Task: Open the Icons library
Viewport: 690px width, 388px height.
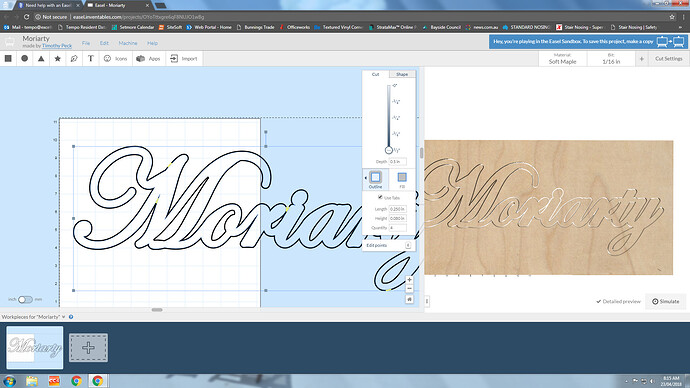Action: point(115,59)
